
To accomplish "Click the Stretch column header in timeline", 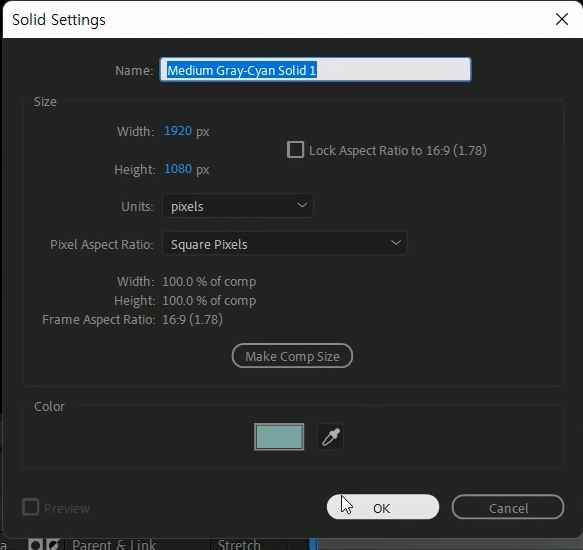I will click(x=239, y=545).
